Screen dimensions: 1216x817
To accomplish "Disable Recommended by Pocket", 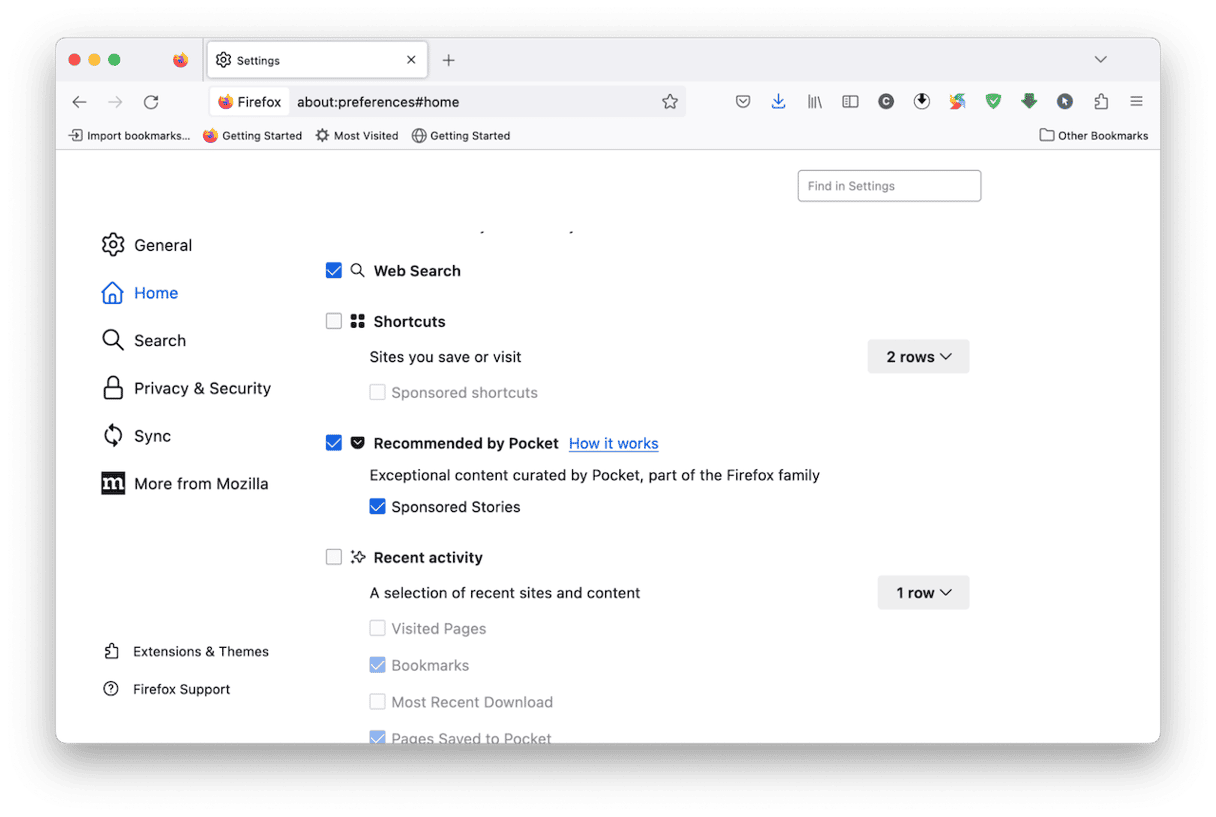I will [334, 442].
